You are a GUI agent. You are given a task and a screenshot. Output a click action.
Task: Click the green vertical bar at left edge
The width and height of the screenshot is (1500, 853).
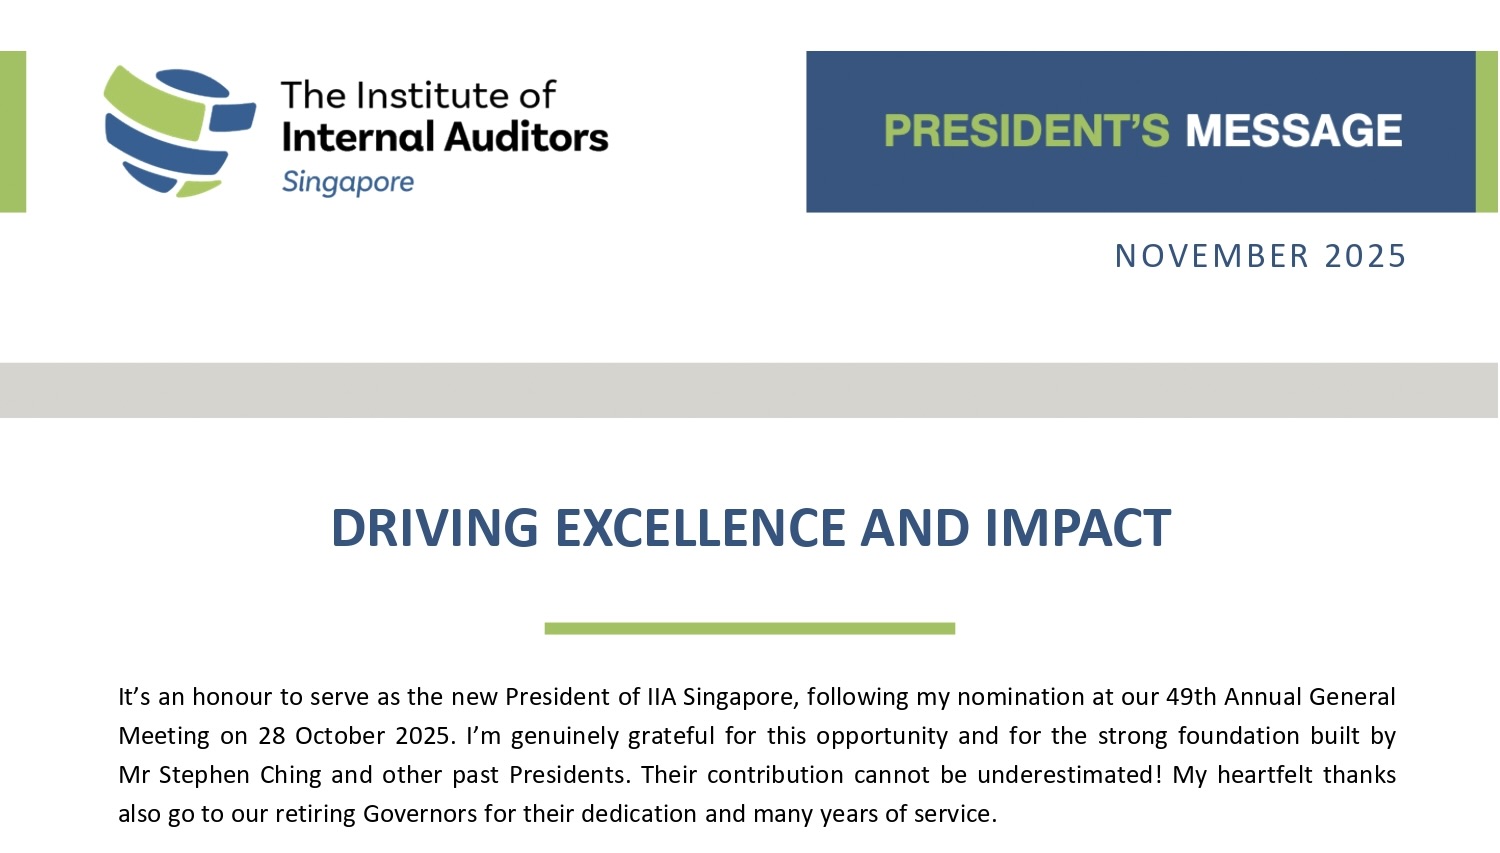point(13,131)
